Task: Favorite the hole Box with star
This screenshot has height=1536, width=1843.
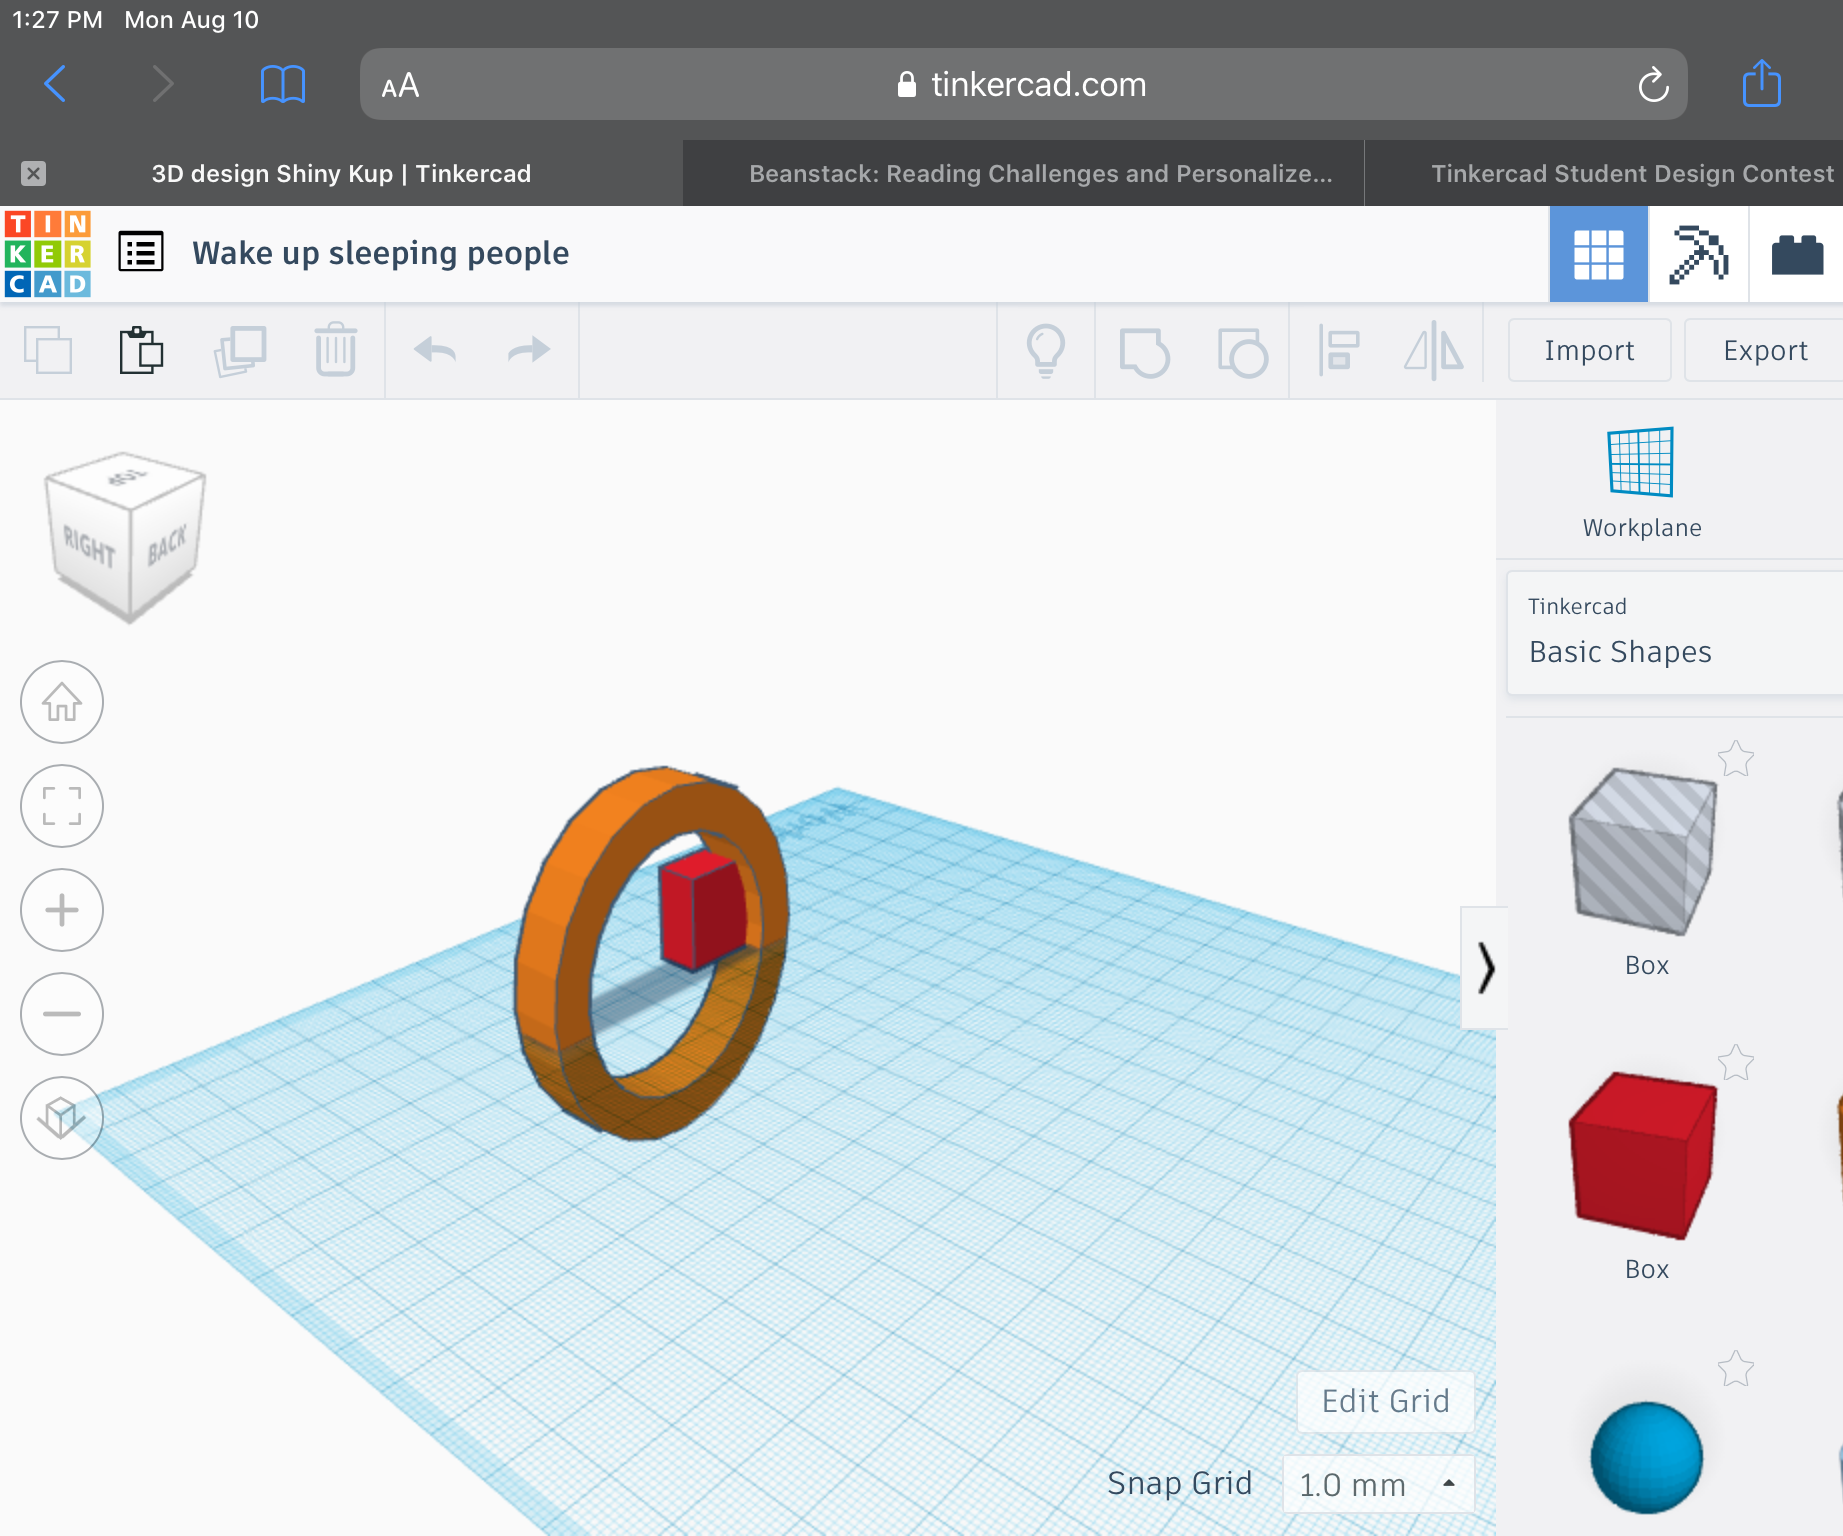Action: [1736, 759]
